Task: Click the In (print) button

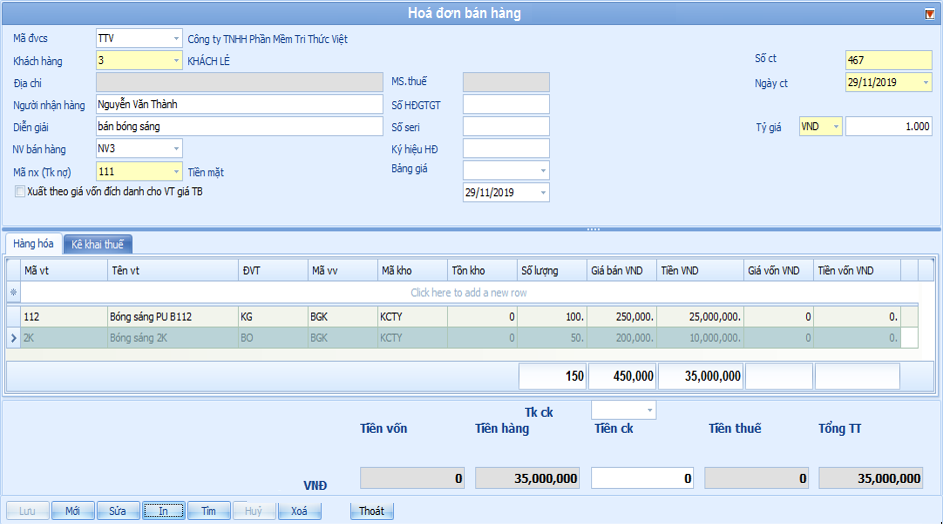Action: point(163,511)
